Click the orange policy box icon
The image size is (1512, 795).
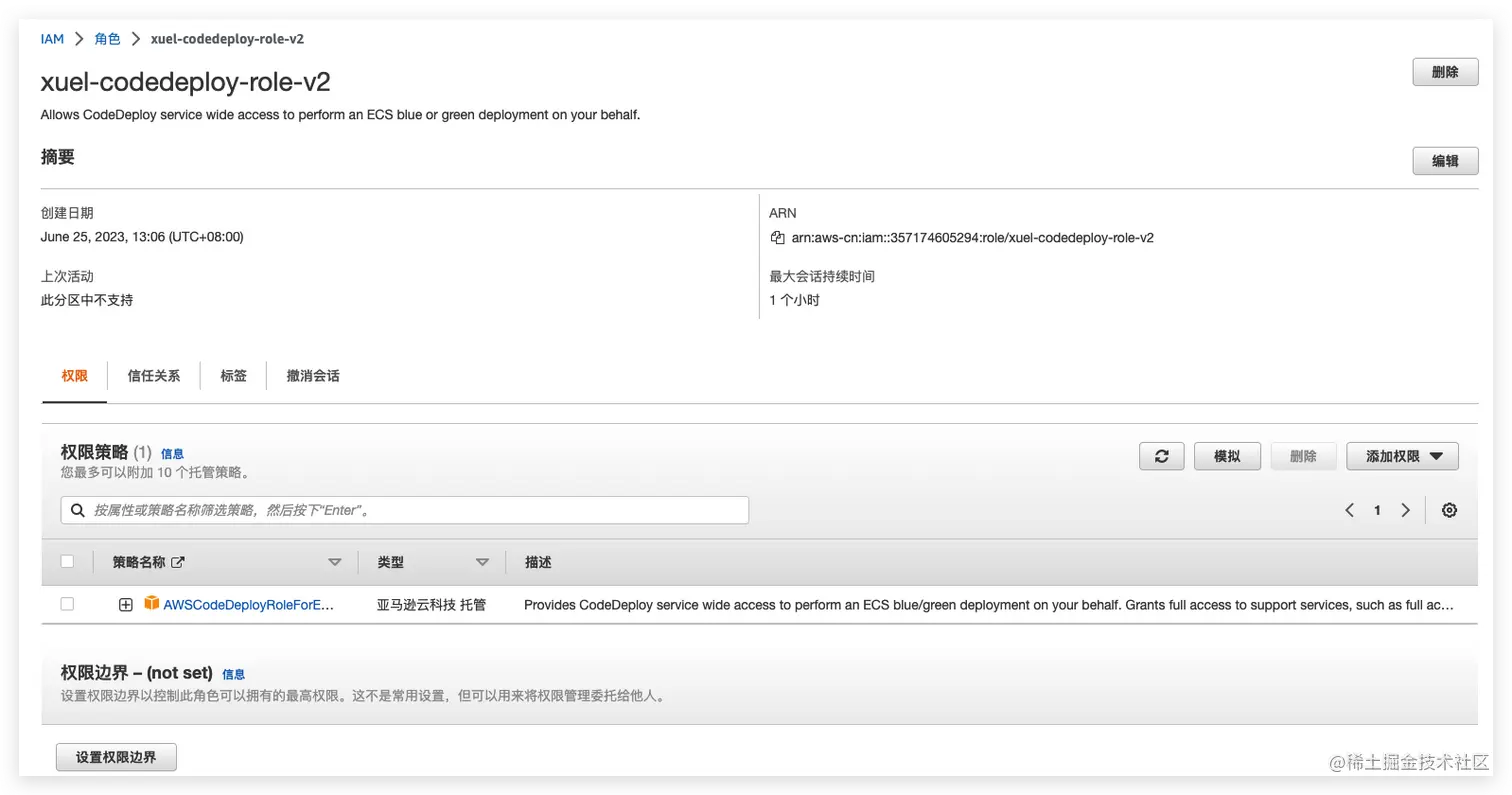pyautogui.click(x=152, y=604)
